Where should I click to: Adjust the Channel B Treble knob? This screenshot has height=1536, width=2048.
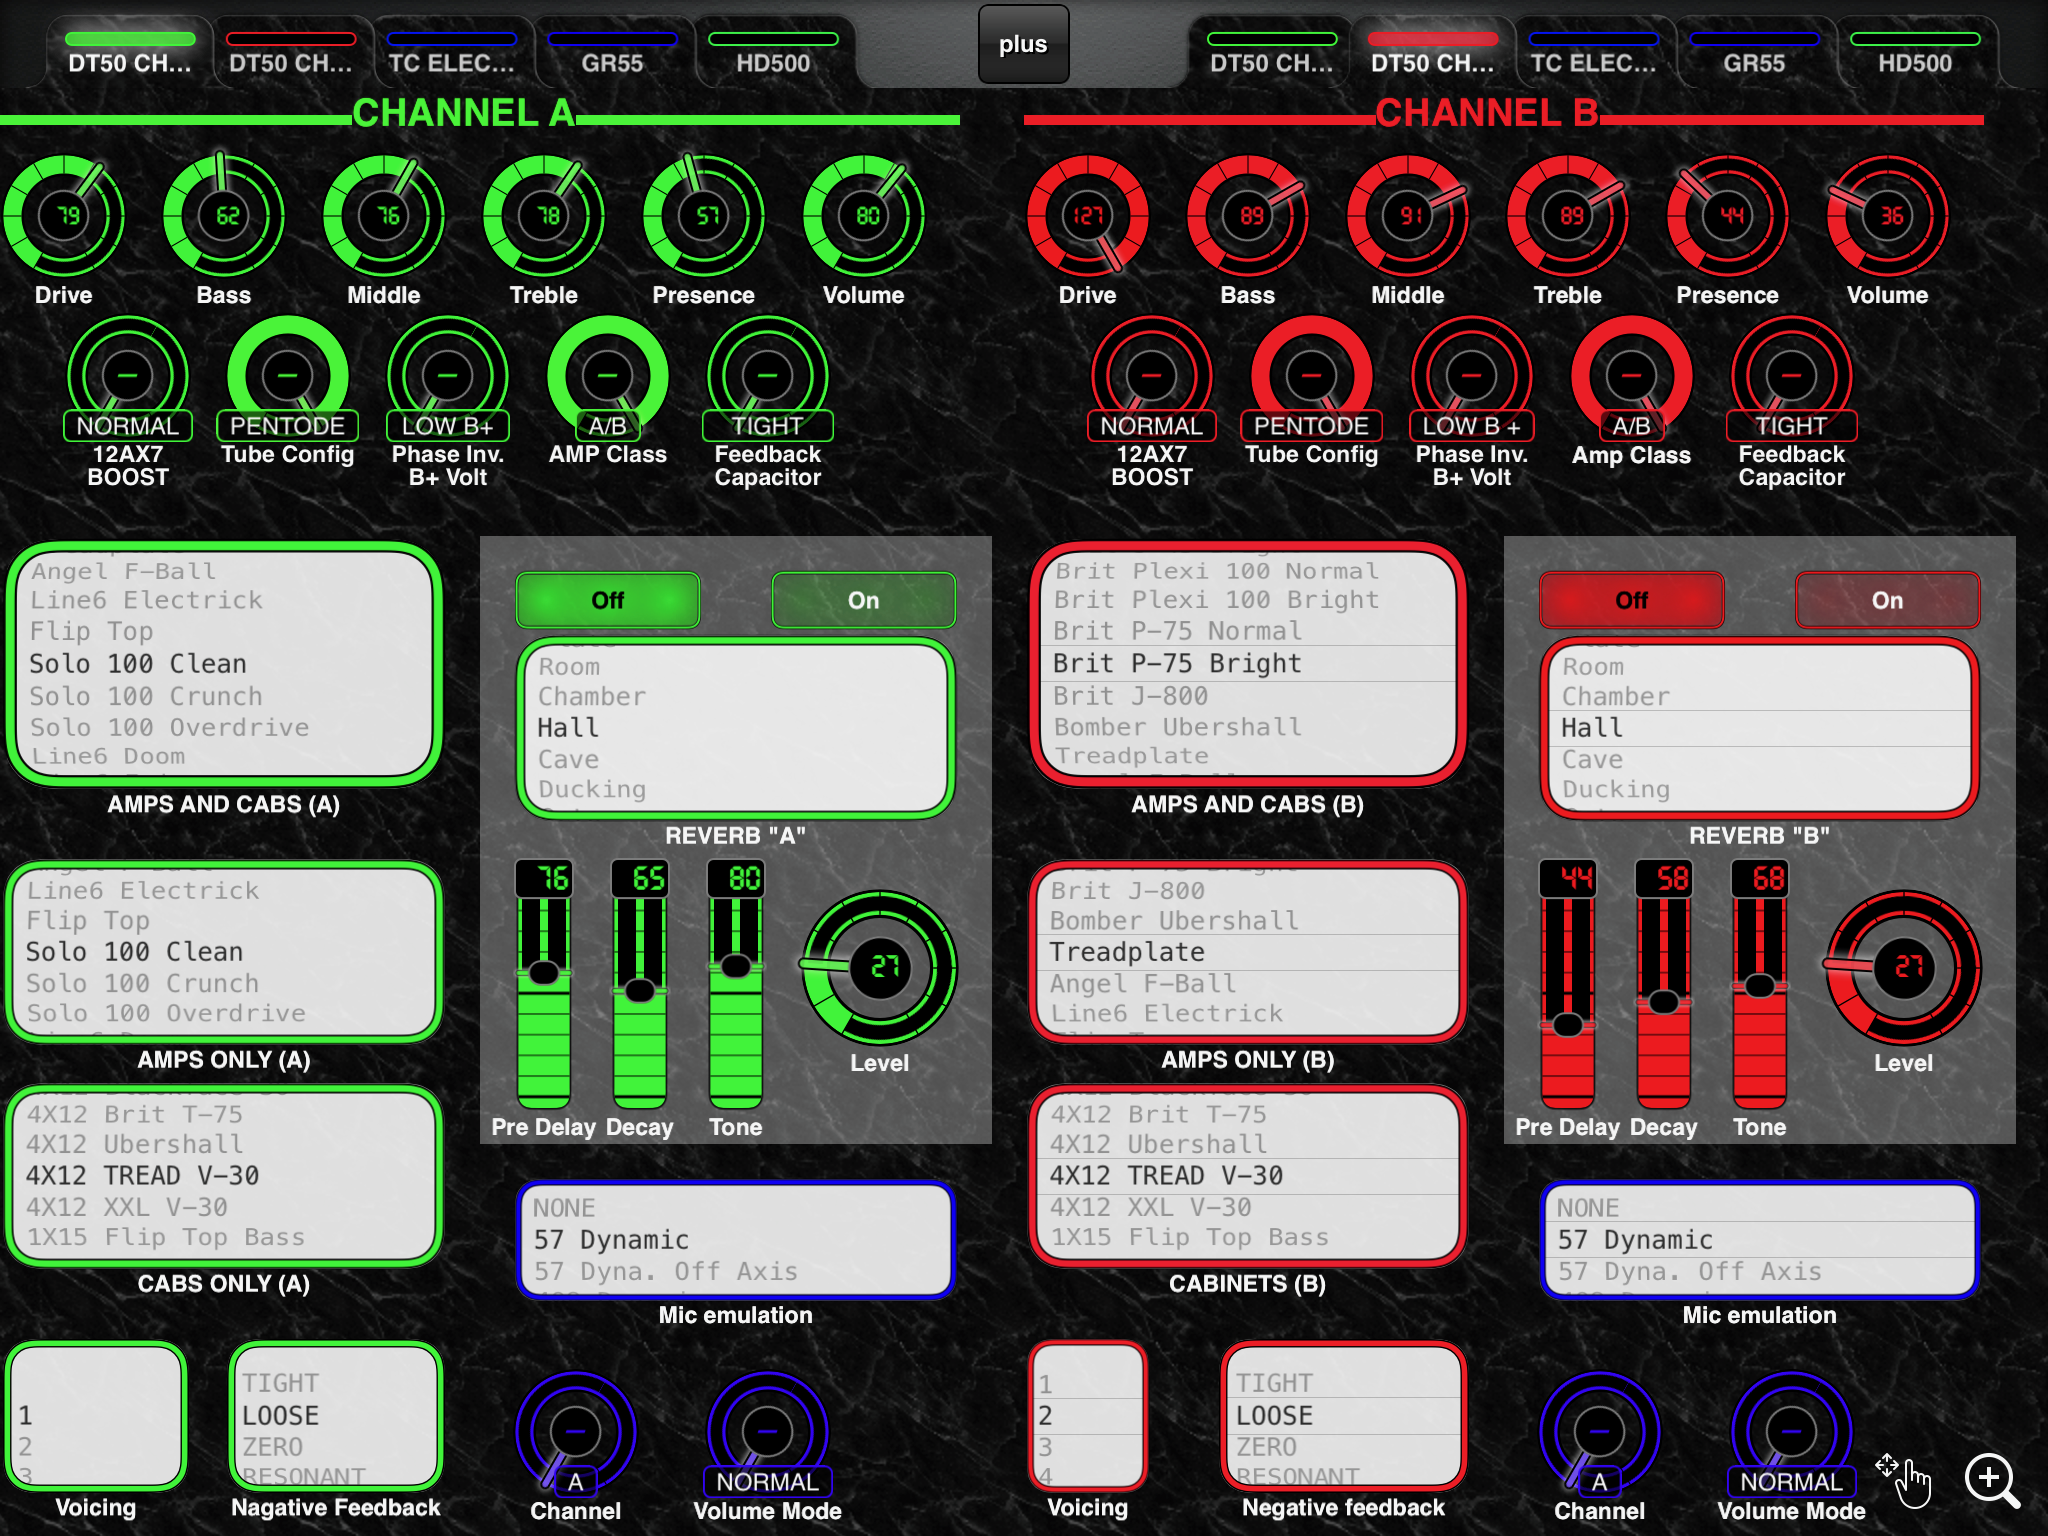point(1568,215)
